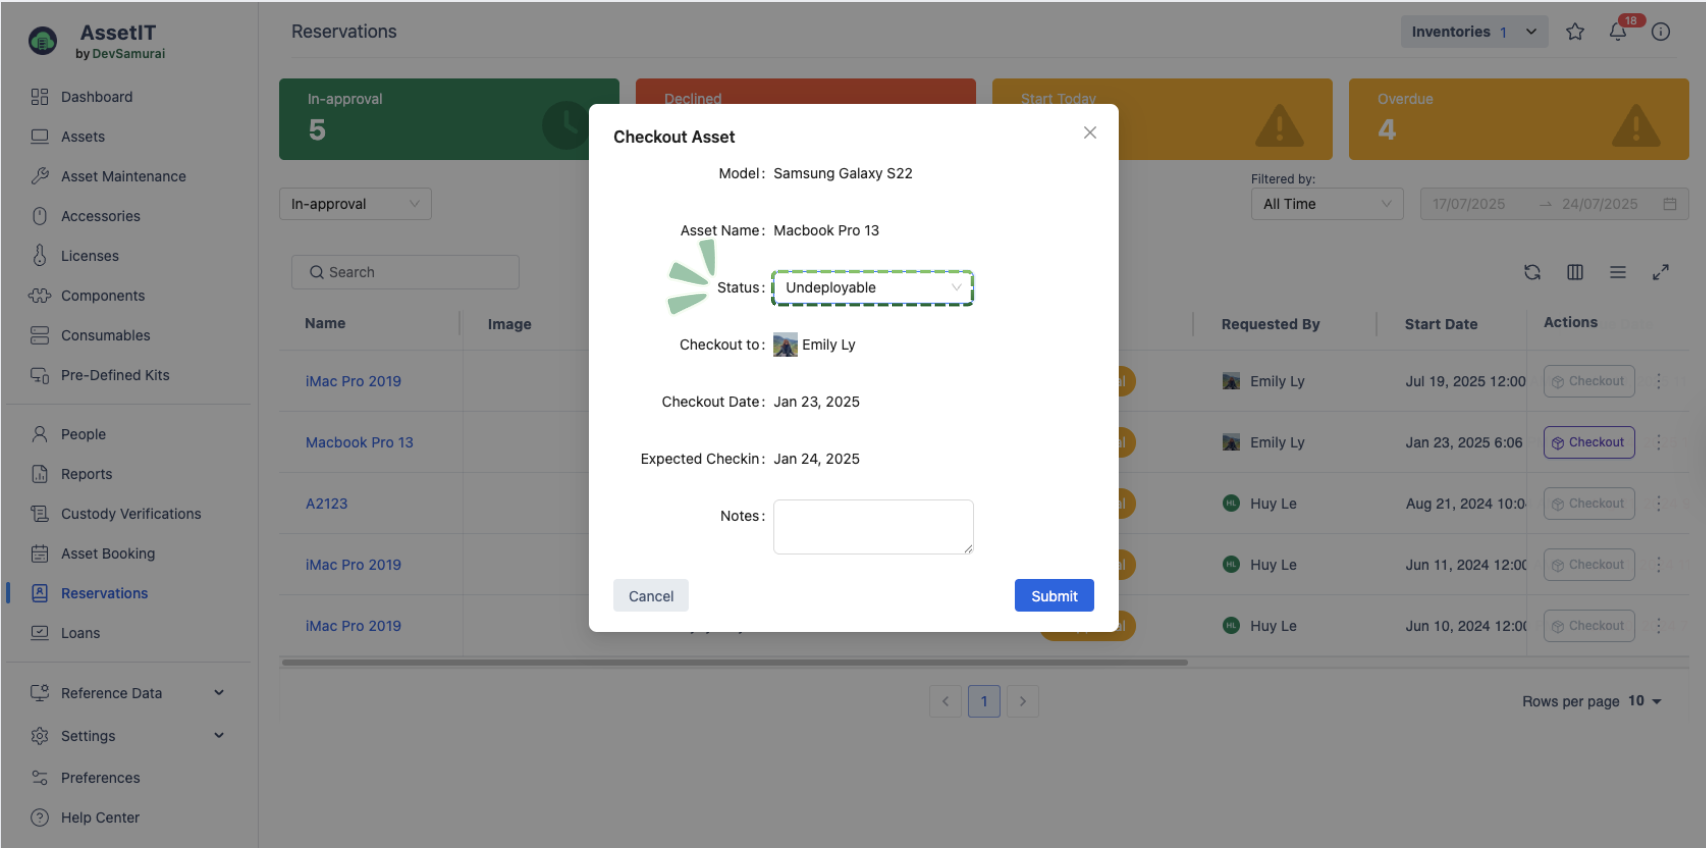This screenshot has height=848, width=1706.
Task: Open the Macbook Pro 13 asset link
Action: point(359,442)
